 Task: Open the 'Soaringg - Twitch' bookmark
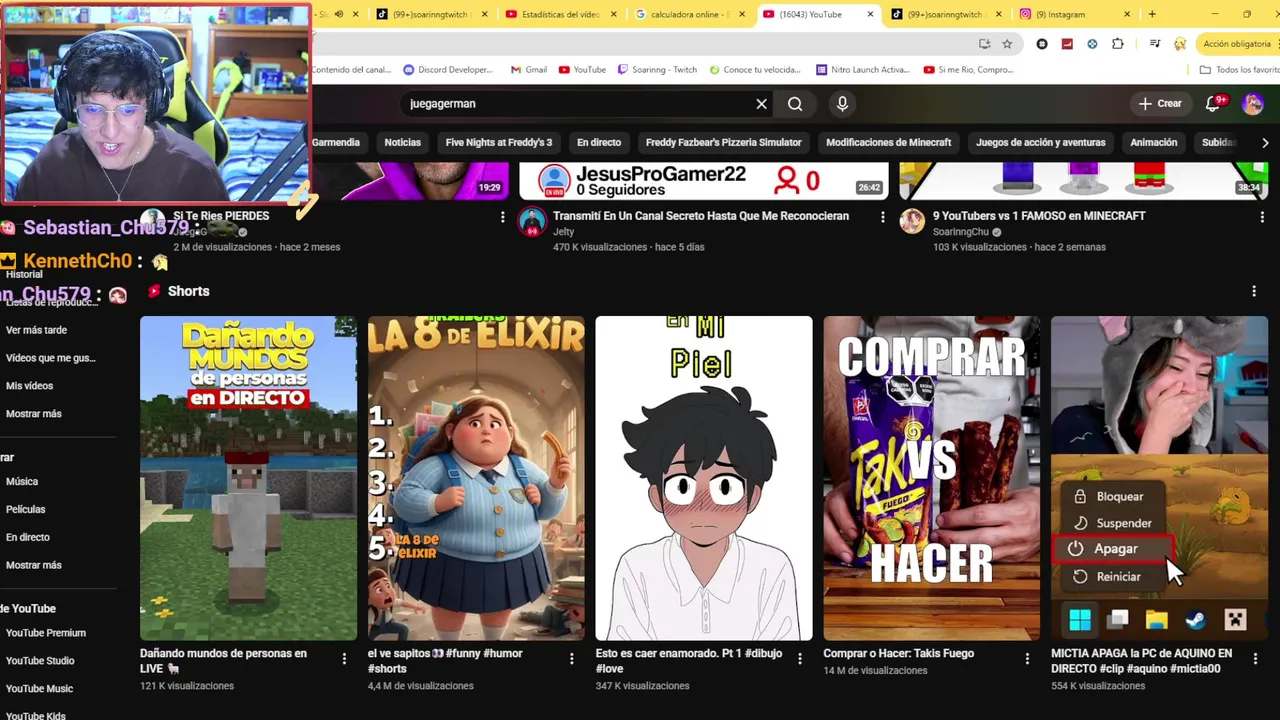657,70
